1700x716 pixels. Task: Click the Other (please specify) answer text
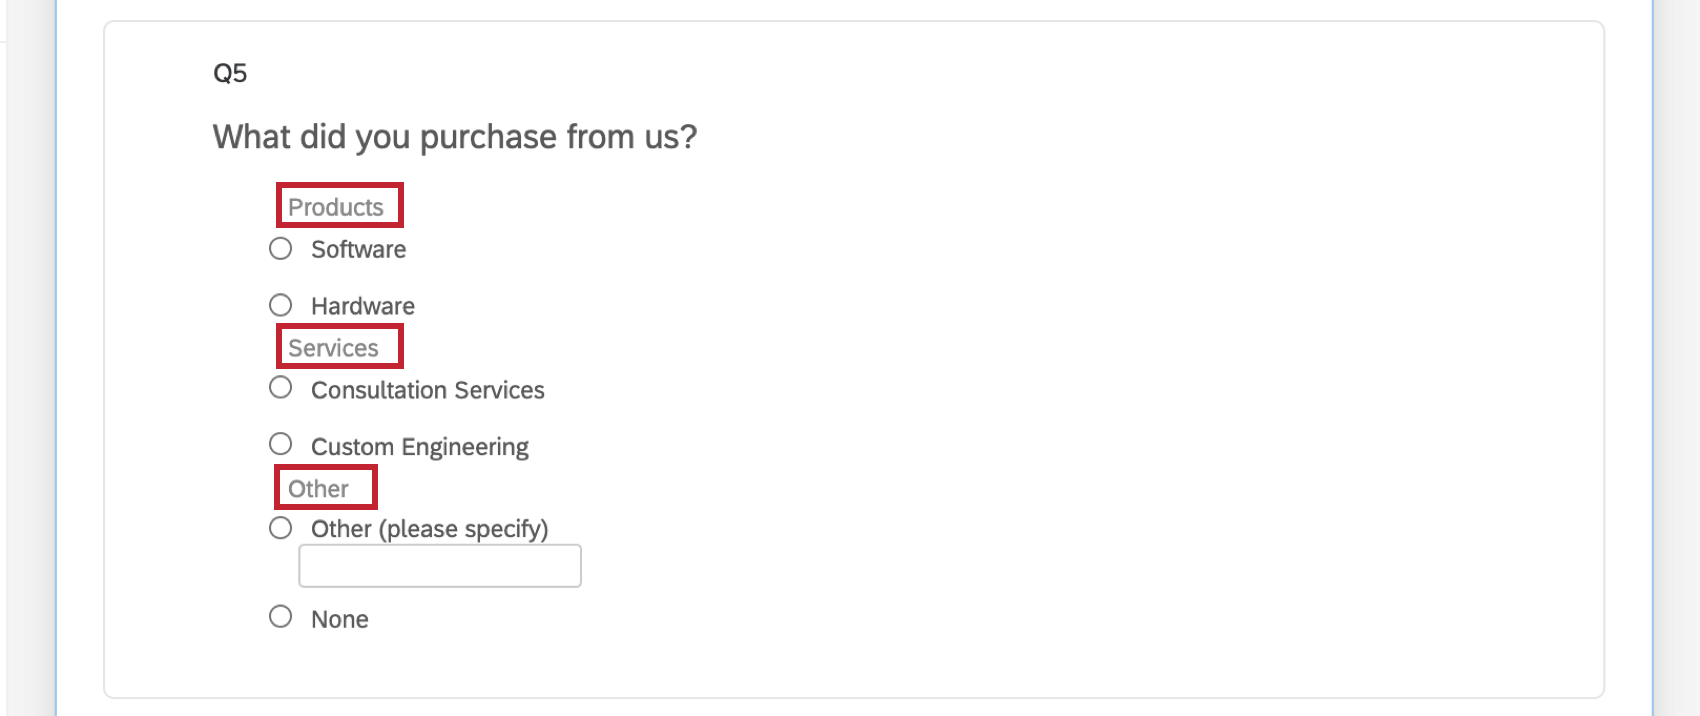coord(430,528)
